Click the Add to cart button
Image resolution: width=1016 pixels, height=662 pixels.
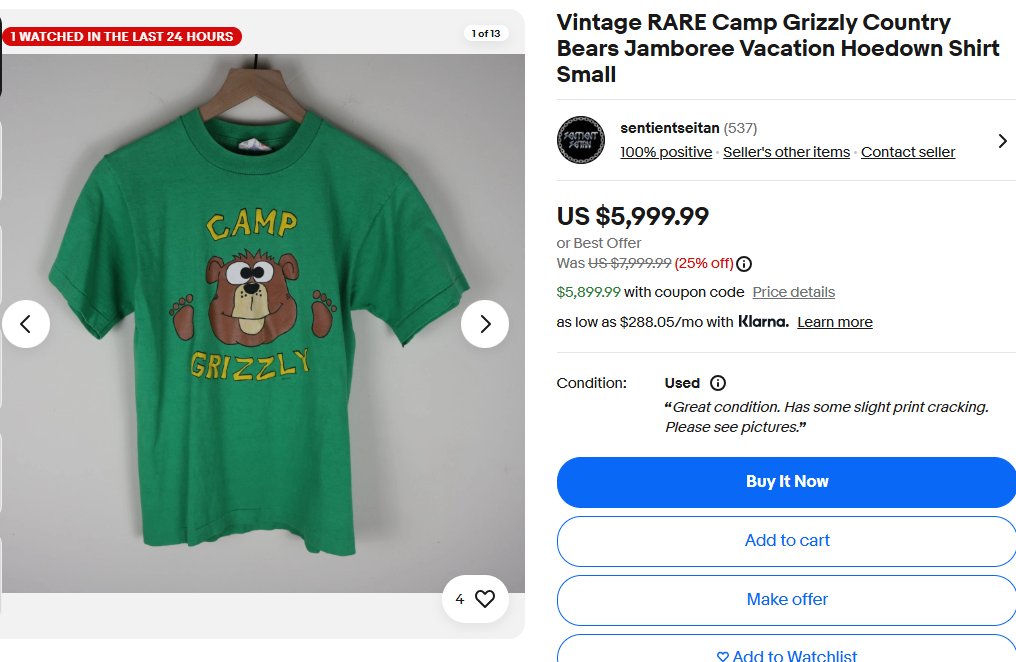[787, 540]
